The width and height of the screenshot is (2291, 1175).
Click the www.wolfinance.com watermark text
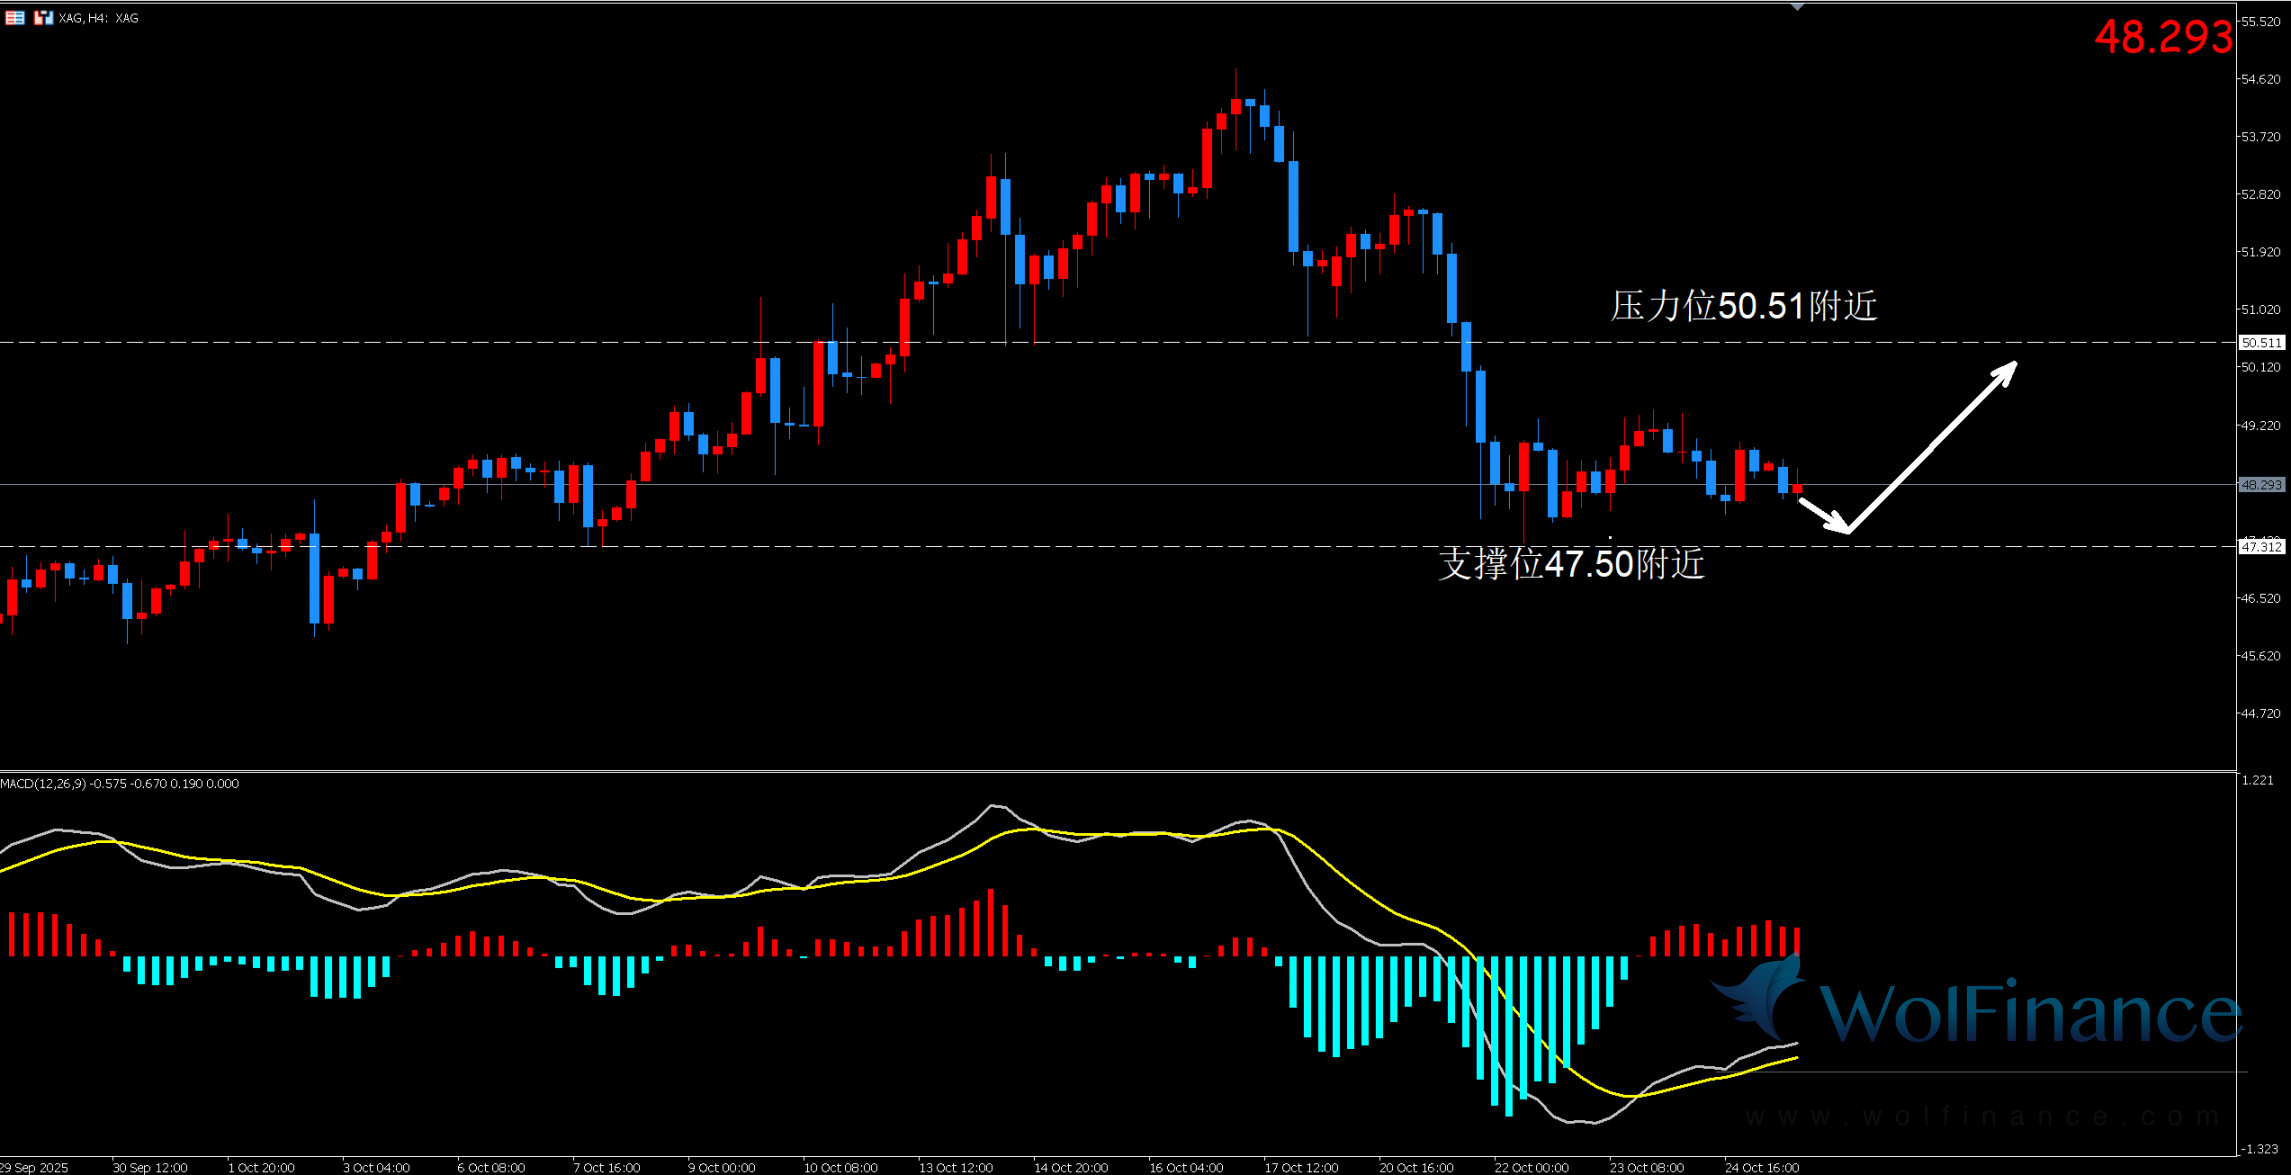tap(1980, 1116)
